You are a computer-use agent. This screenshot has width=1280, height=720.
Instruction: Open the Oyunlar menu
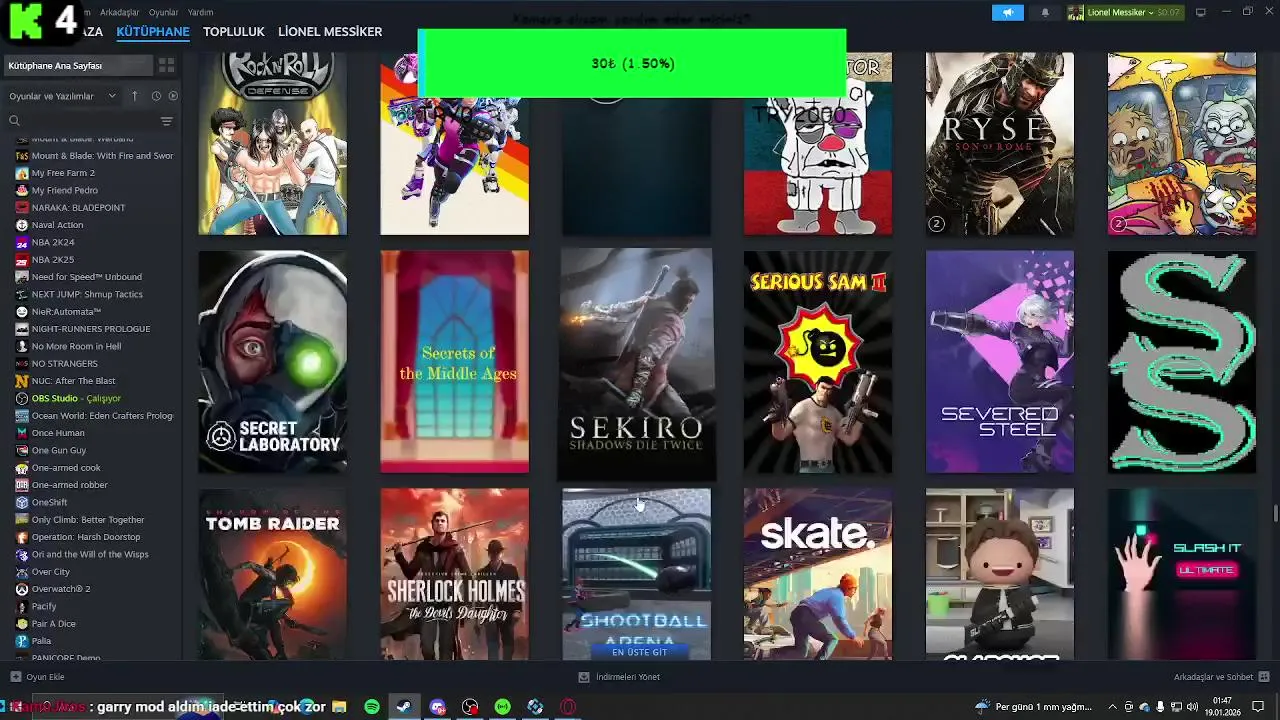pyautogui.click(x=163, y=12)
